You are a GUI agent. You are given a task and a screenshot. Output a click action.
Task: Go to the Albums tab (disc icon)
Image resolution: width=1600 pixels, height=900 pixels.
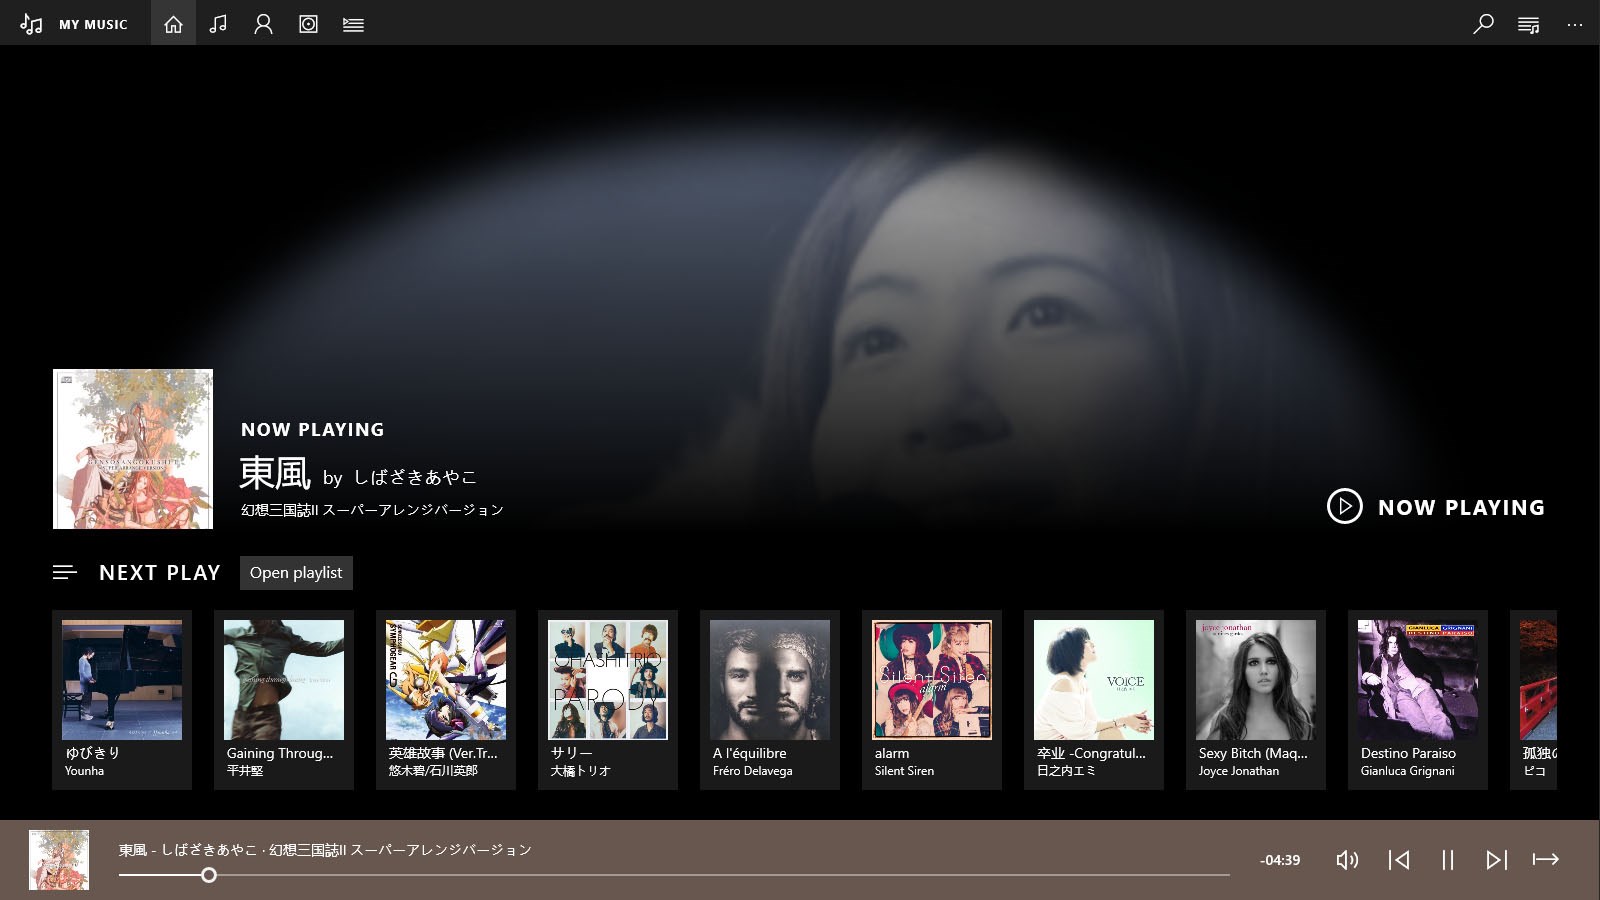(x=308, y=24)
